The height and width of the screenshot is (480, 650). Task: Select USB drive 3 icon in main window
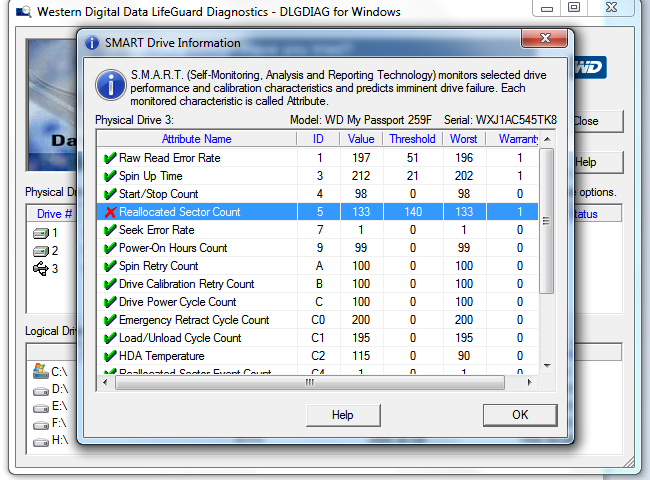[41, 269]
